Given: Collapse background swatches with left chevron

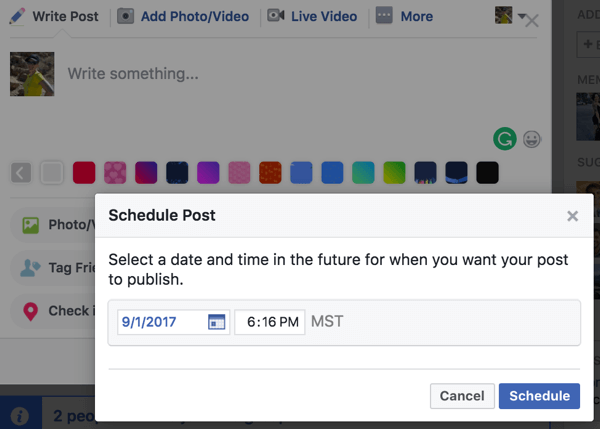Looking at the screenshot, I should [x=21, y=173].
